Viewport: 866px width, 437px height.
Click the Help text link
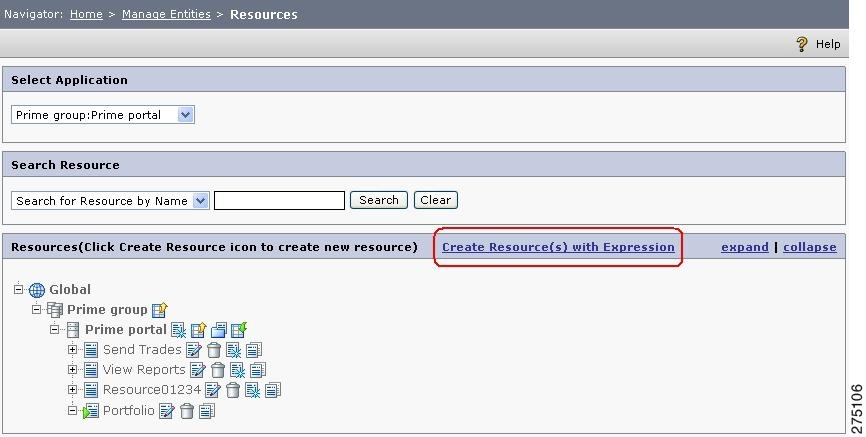pyautogui.click(x=828, y=44)
